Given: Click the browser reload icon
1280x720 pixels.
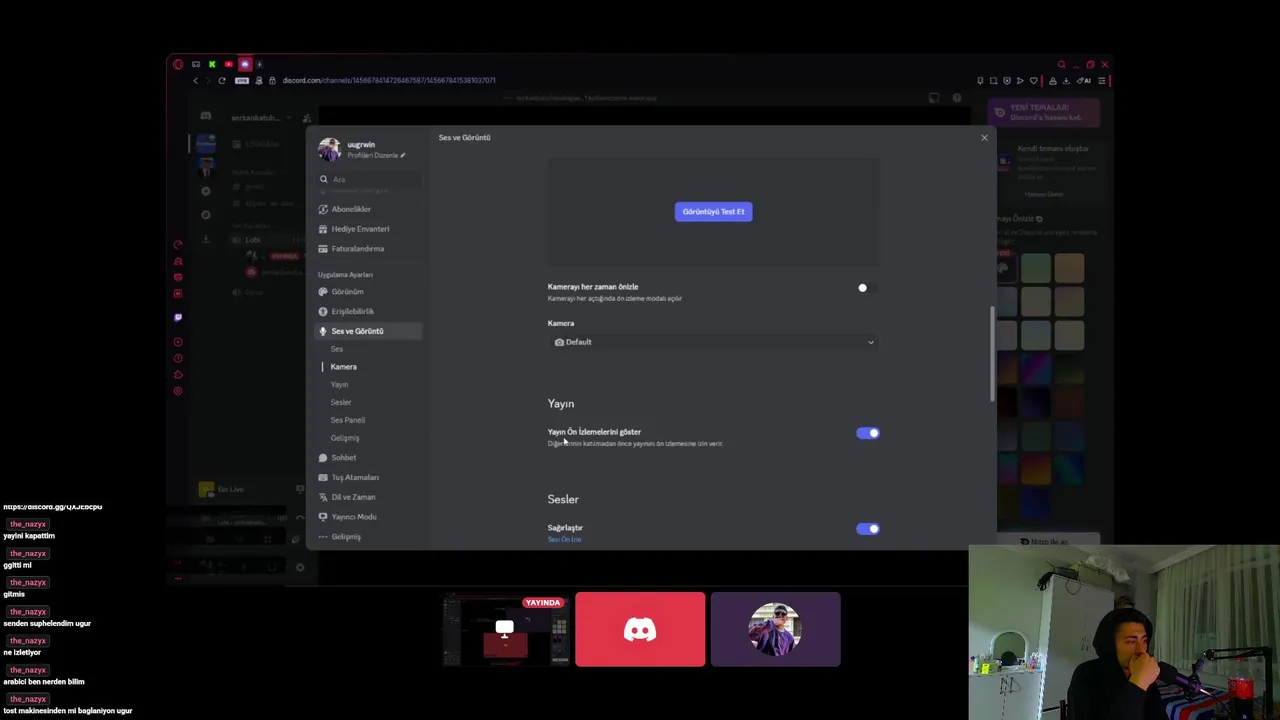Looking at the screenshot, I should [x=222, y=80].
